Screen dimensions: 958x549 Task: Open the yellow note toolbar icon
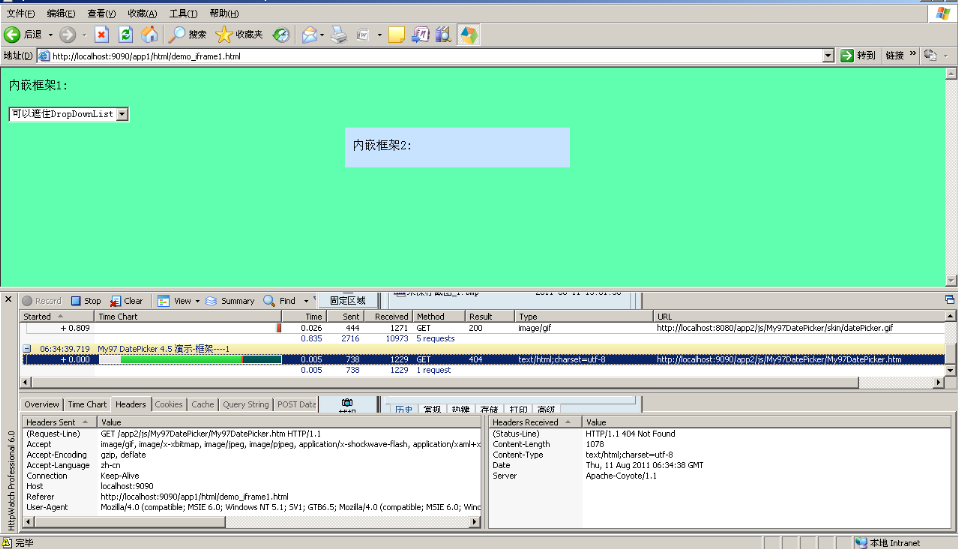tap(397, 35)
